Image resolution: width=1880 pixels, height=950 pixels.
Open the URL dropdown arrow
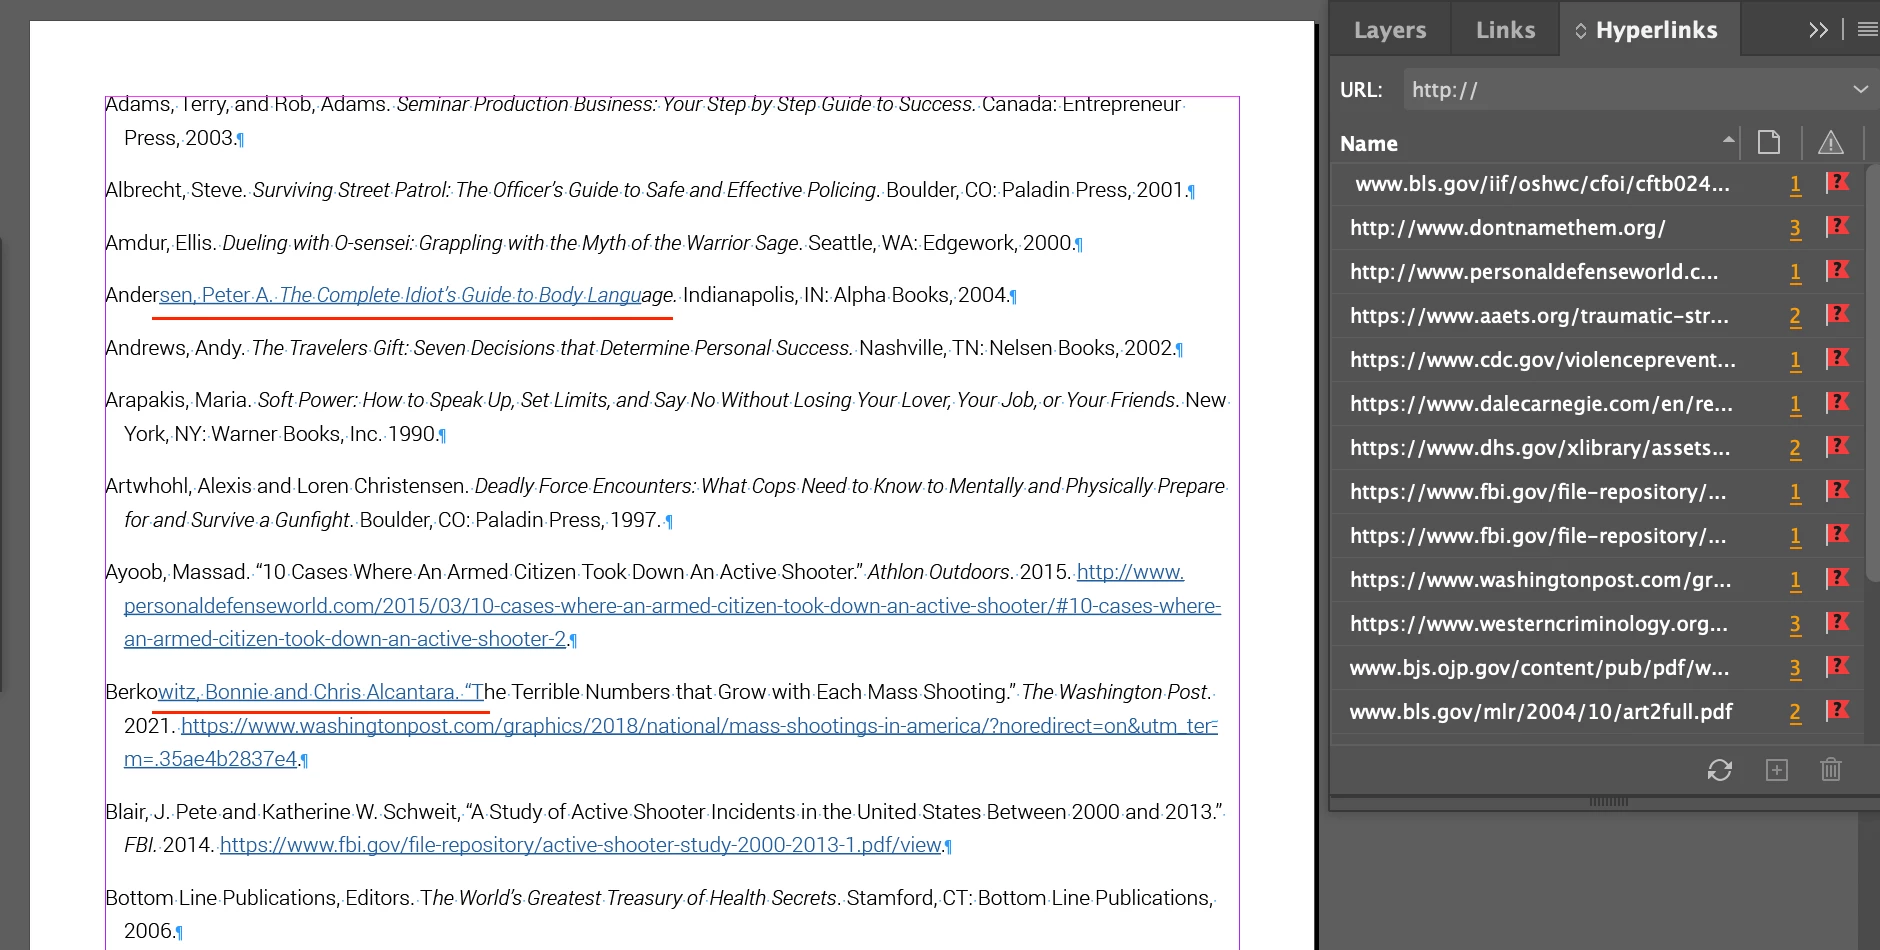(1860, 90)
